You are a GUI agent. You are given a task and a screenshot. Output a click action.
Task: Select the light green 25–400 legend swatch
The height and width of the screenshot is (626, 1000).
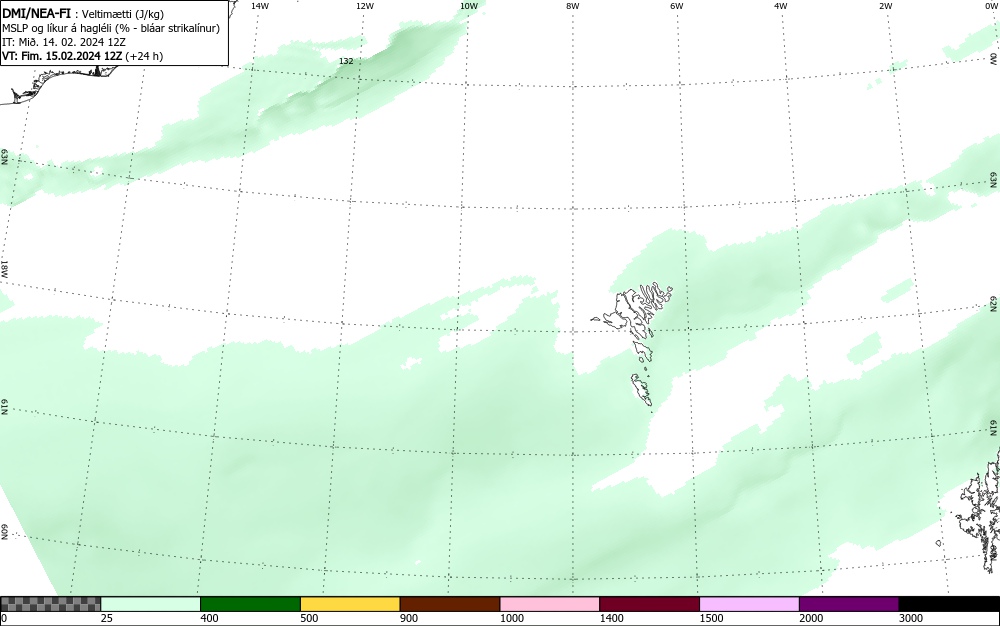[151, 604]
